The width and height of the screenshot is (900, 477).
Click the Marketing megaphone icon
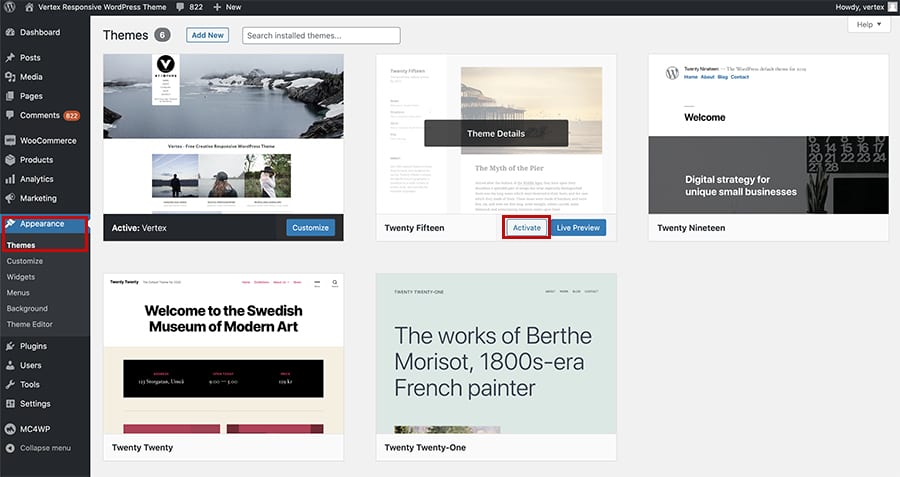pos(10,198)
